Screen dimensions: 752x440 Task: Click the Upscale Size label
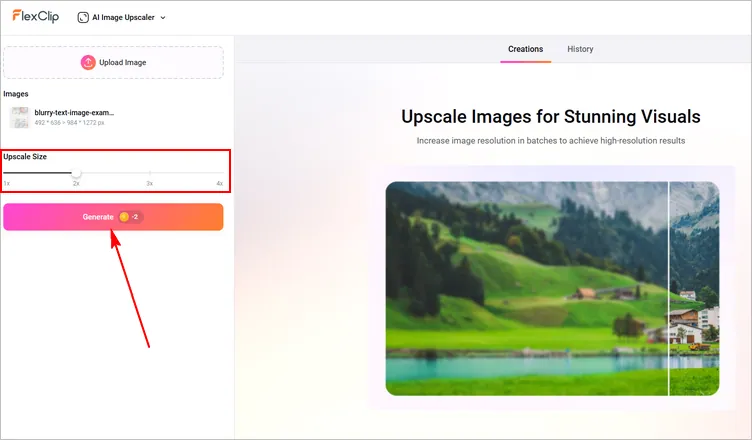tap(25, 156)
